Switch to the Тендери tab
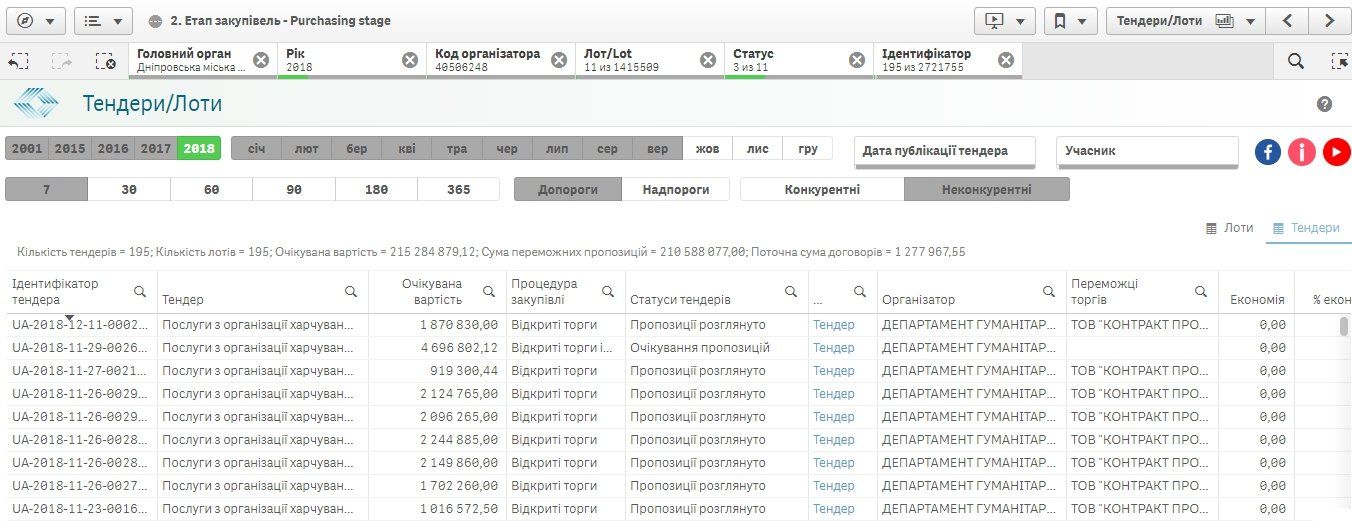This screenshot has height=521, width=1352. click(x=1305, y=228)
